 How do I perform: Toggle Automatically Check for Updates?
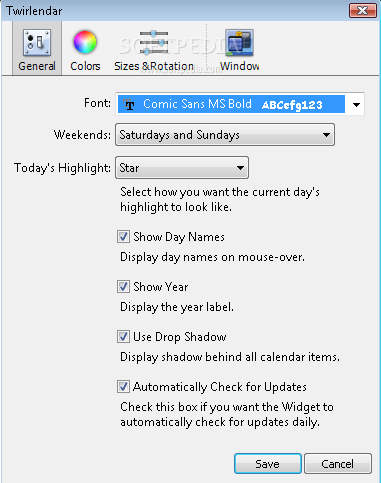[123, 387]
